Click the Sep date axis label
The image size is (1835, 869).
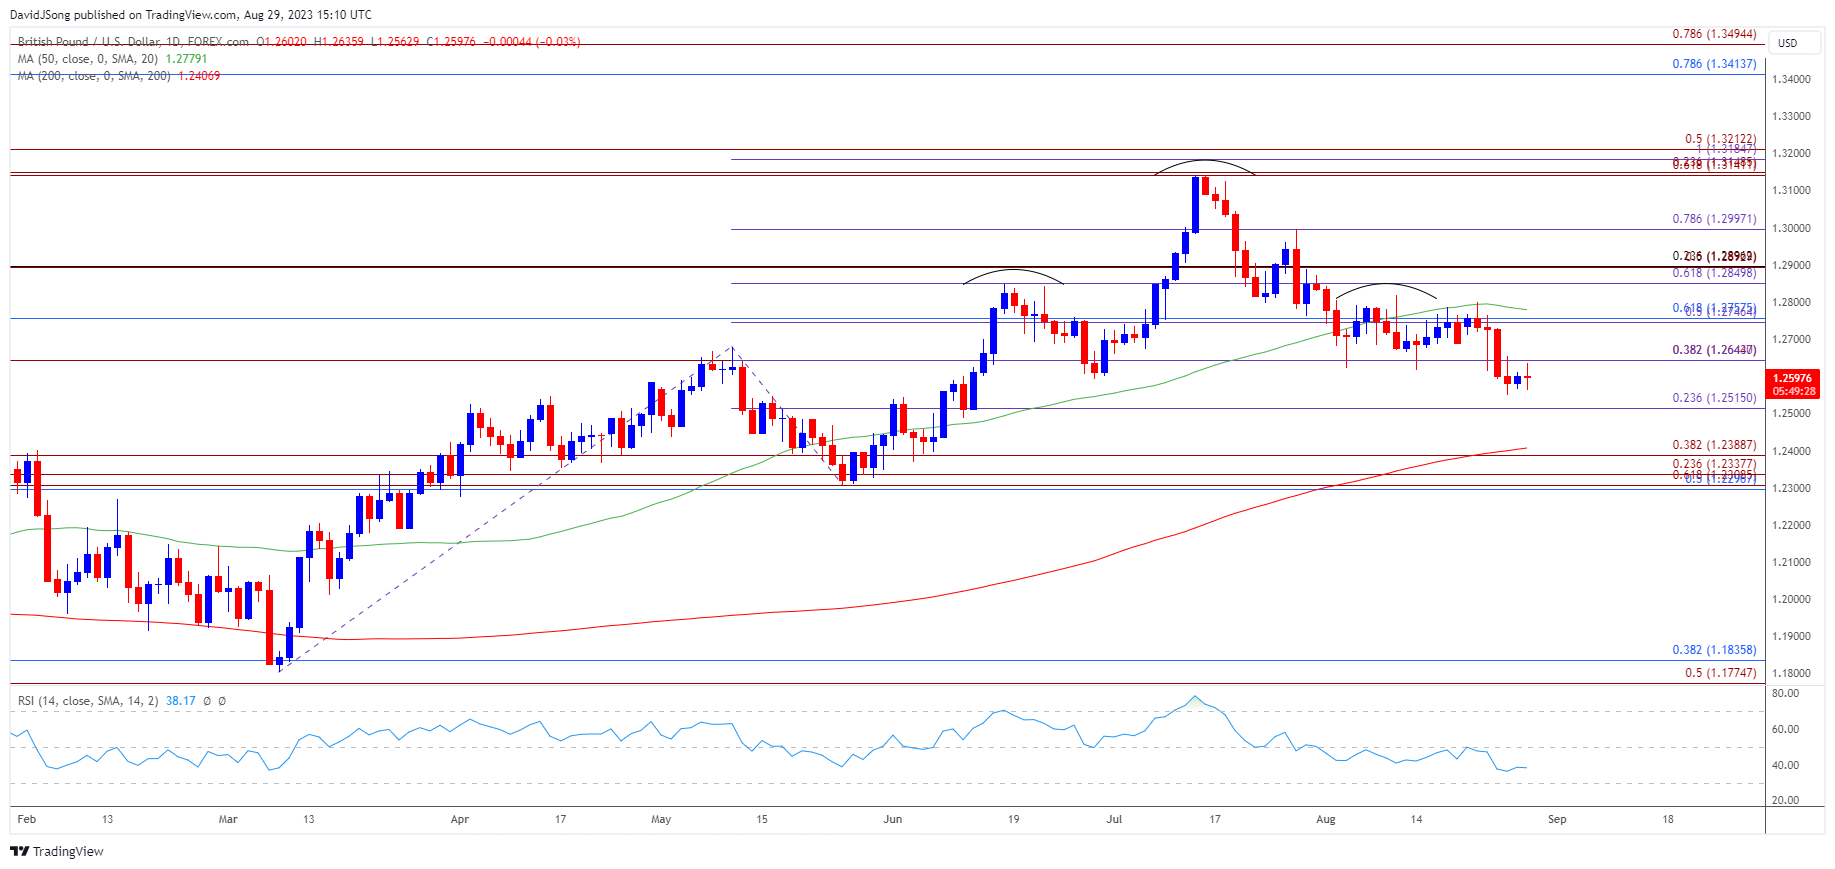(x=1557, y=820)
